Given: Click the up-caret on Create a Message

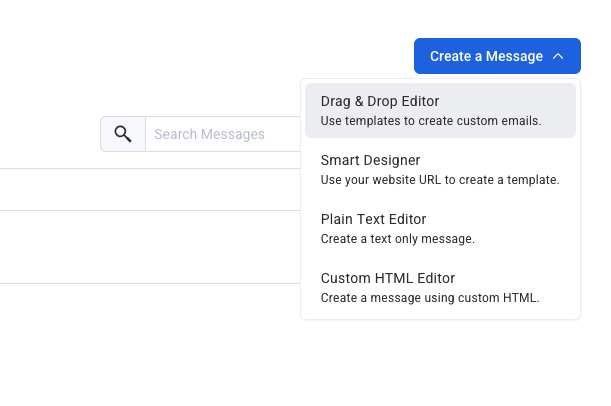Looking at the screenshot, I should point(558,56).
